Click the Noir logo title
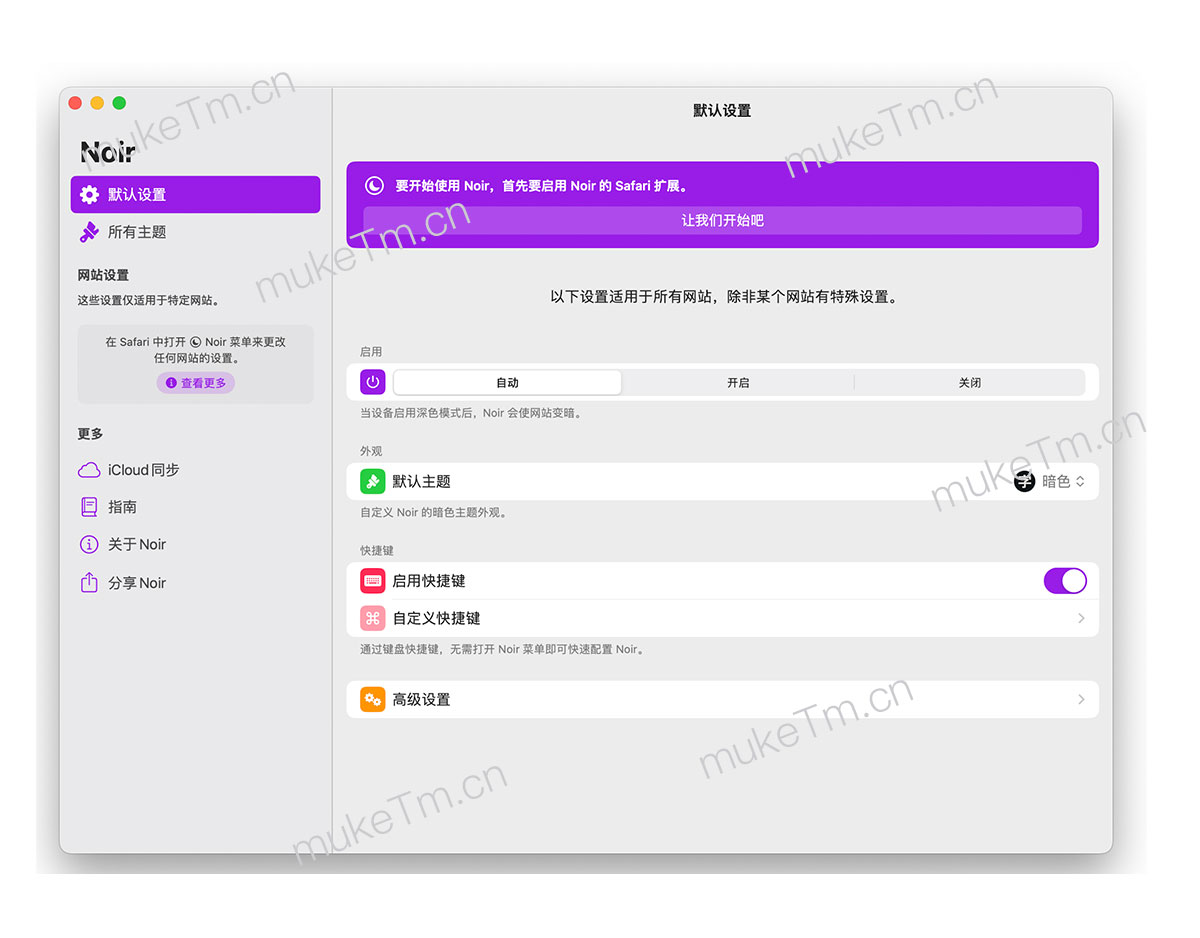The height and width of the screenshot is (938, 1200). tap(107, 152)
